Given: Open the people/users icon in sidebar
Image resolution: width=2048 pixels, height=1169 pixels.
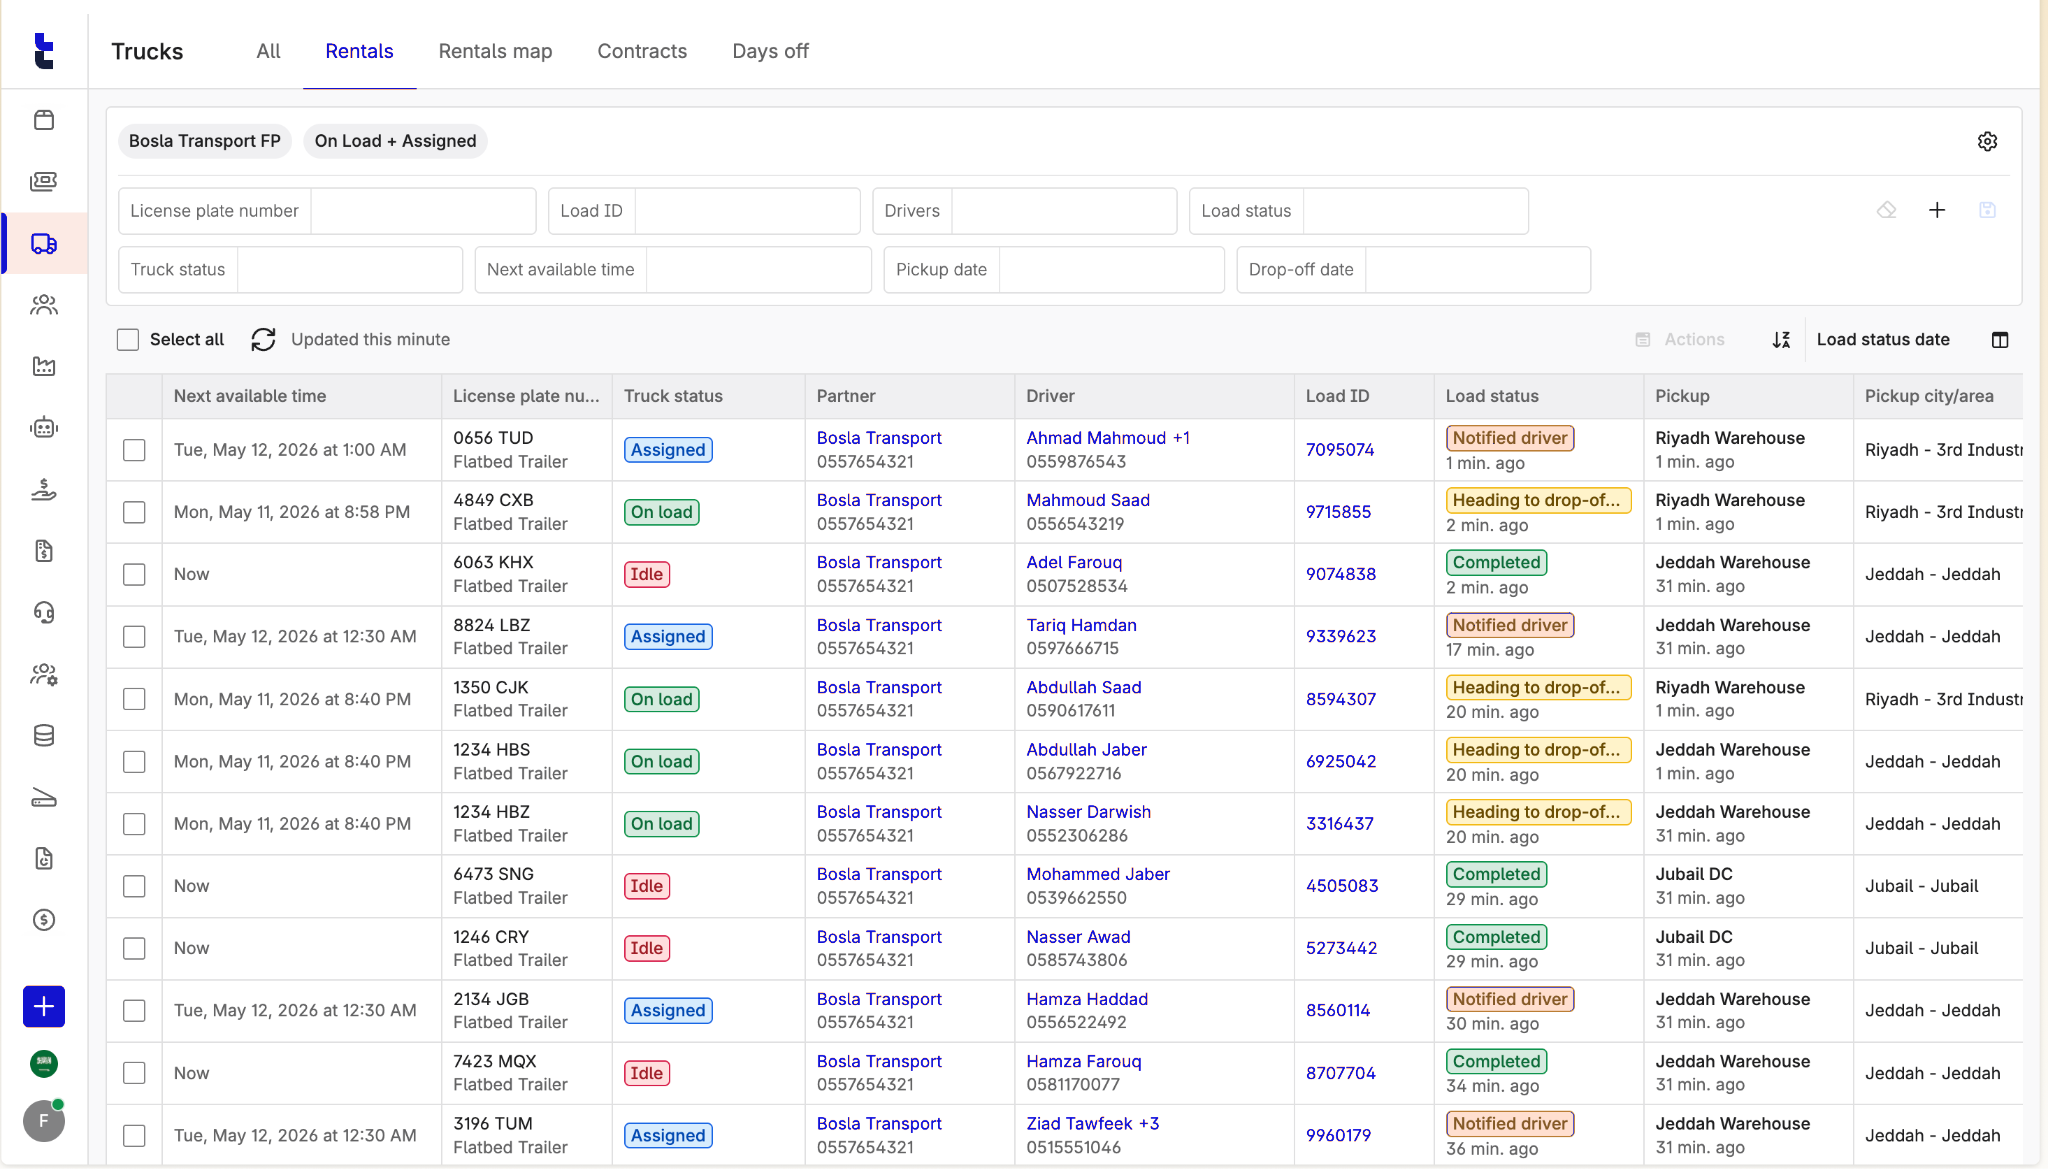Looking at the screenshot, I should click(x=44, y=305).
